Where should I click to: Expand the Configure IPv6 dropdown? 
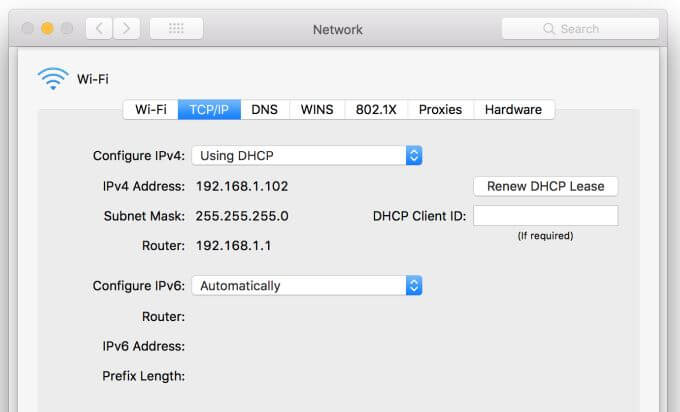point(413,285)
